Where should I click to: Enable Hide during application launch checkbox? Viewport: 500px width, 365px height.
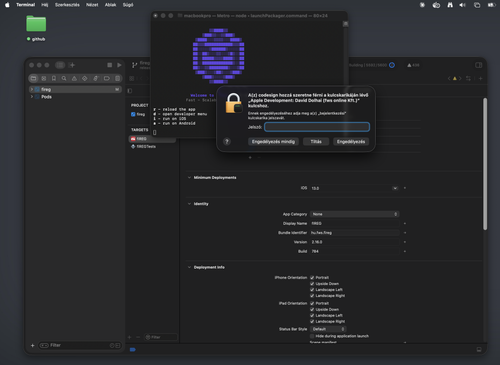click(312, 336)
